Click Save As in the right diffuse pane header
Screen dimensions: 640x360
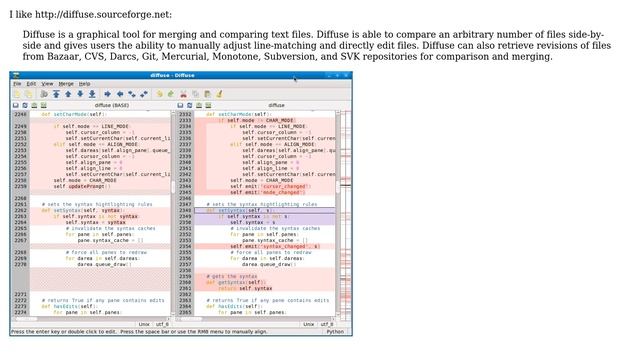pyautogui.click(x=208, y=105)
